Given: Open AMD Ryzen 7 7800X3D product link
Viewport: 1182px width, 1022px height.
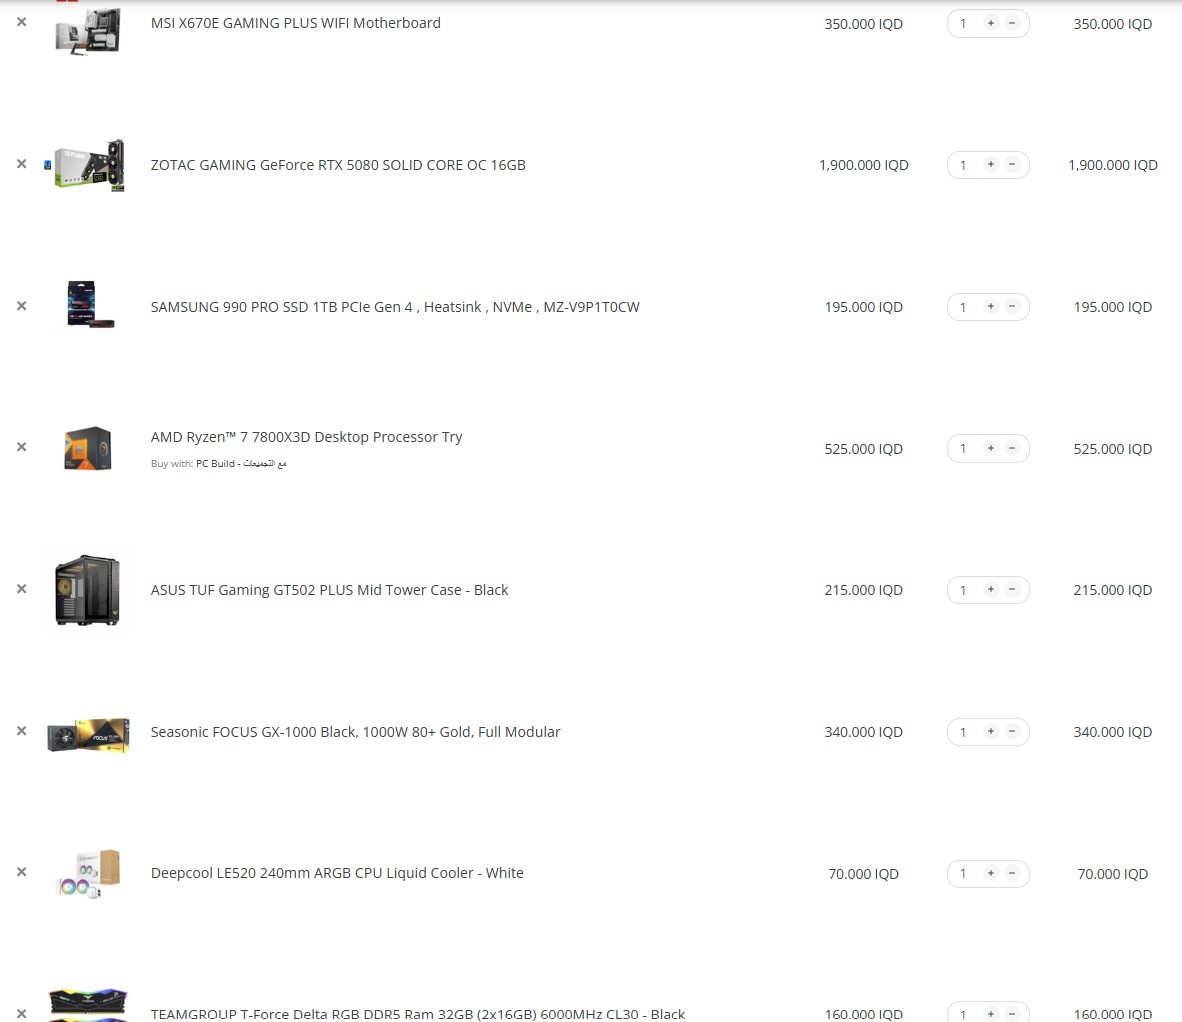Looking at the screenshot, I should [306, 437].
